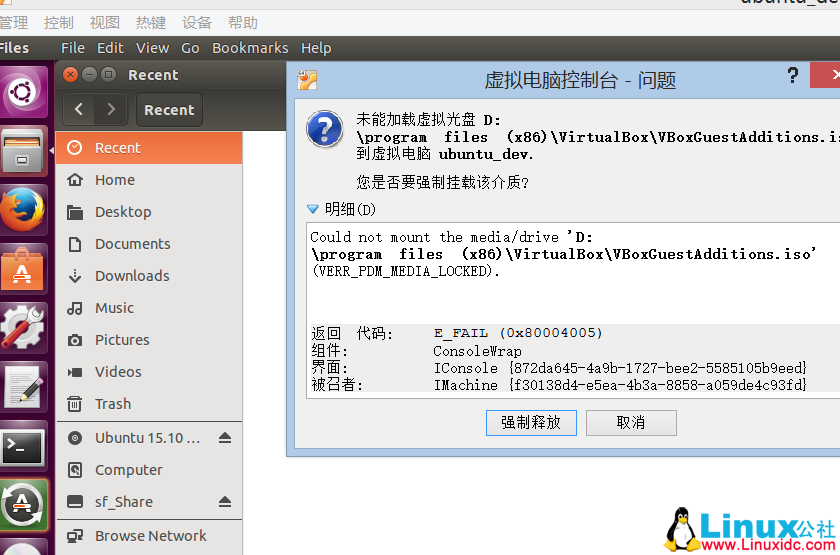Click the Desktop folder icon in sidebar
The height and width of the screenshot is (555, 840).
click(x=74, y=212)
